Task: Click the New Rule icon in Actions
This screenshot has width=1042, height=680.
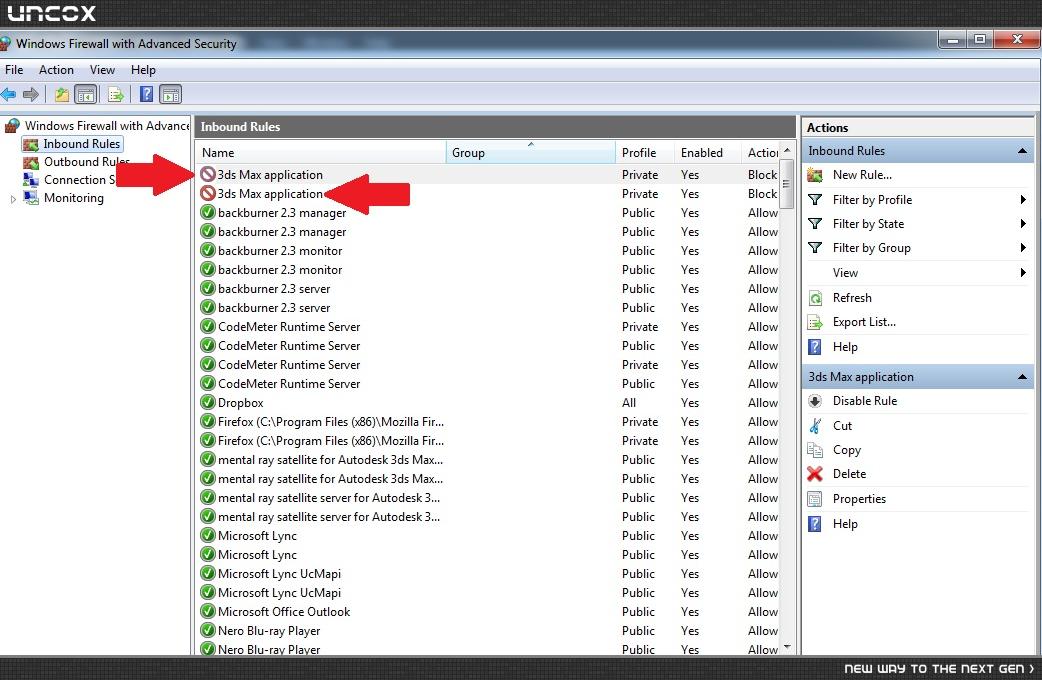Action: pos(815,175)
